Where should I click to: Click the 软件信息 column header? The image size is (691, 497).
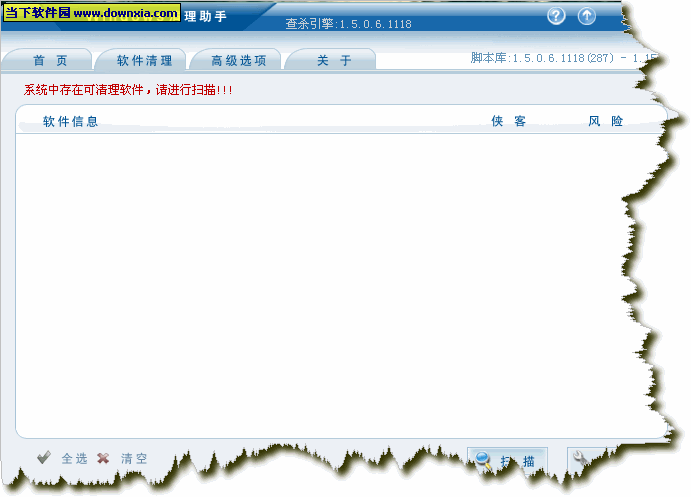pos(70,122)
